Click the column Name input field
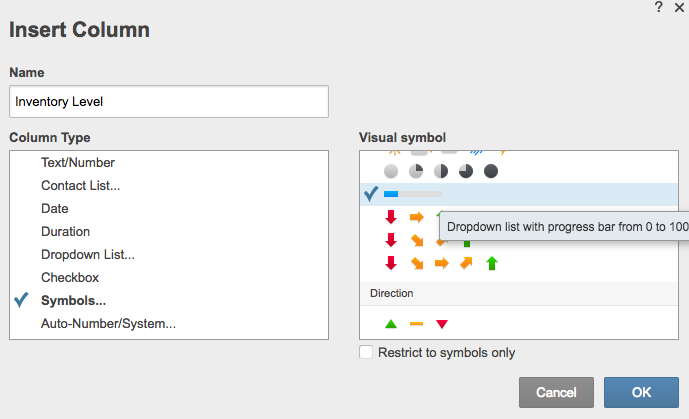This screenshot has width=689, height=419. point(169,101)
